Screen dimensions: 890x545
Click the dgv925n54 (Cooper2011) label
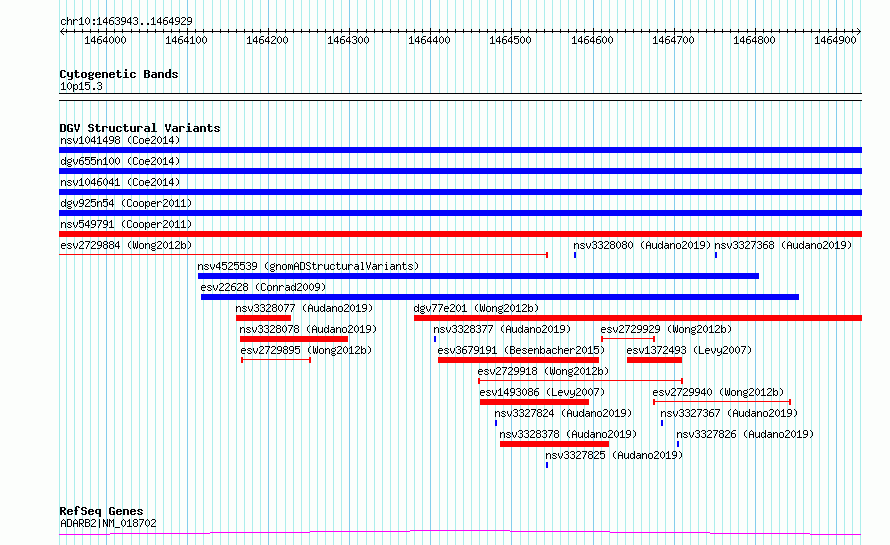tap(126, 203)
